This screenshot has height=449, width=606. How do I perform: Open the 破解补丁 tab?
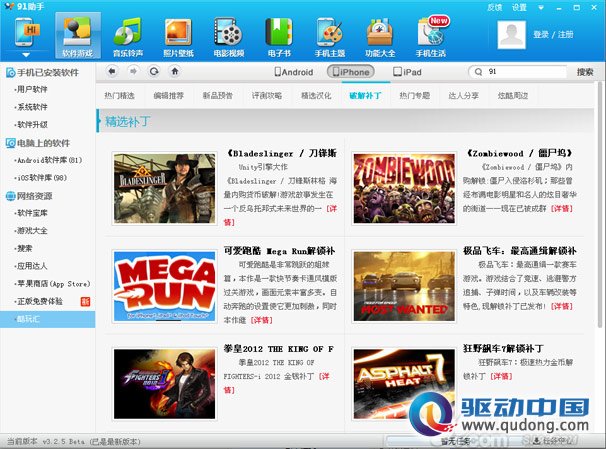click(x=365, y=95)
